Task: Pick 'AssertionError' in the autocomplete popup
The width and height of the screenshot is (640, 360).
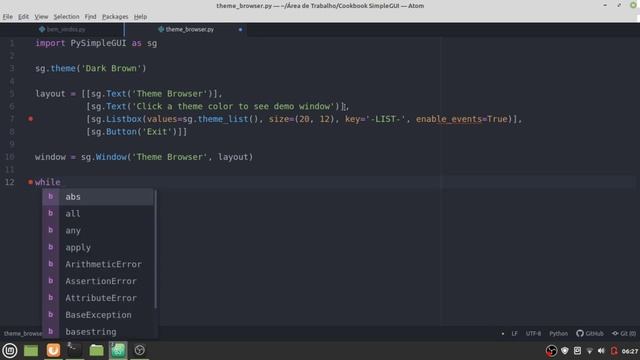Action: [x=98, y=281]
